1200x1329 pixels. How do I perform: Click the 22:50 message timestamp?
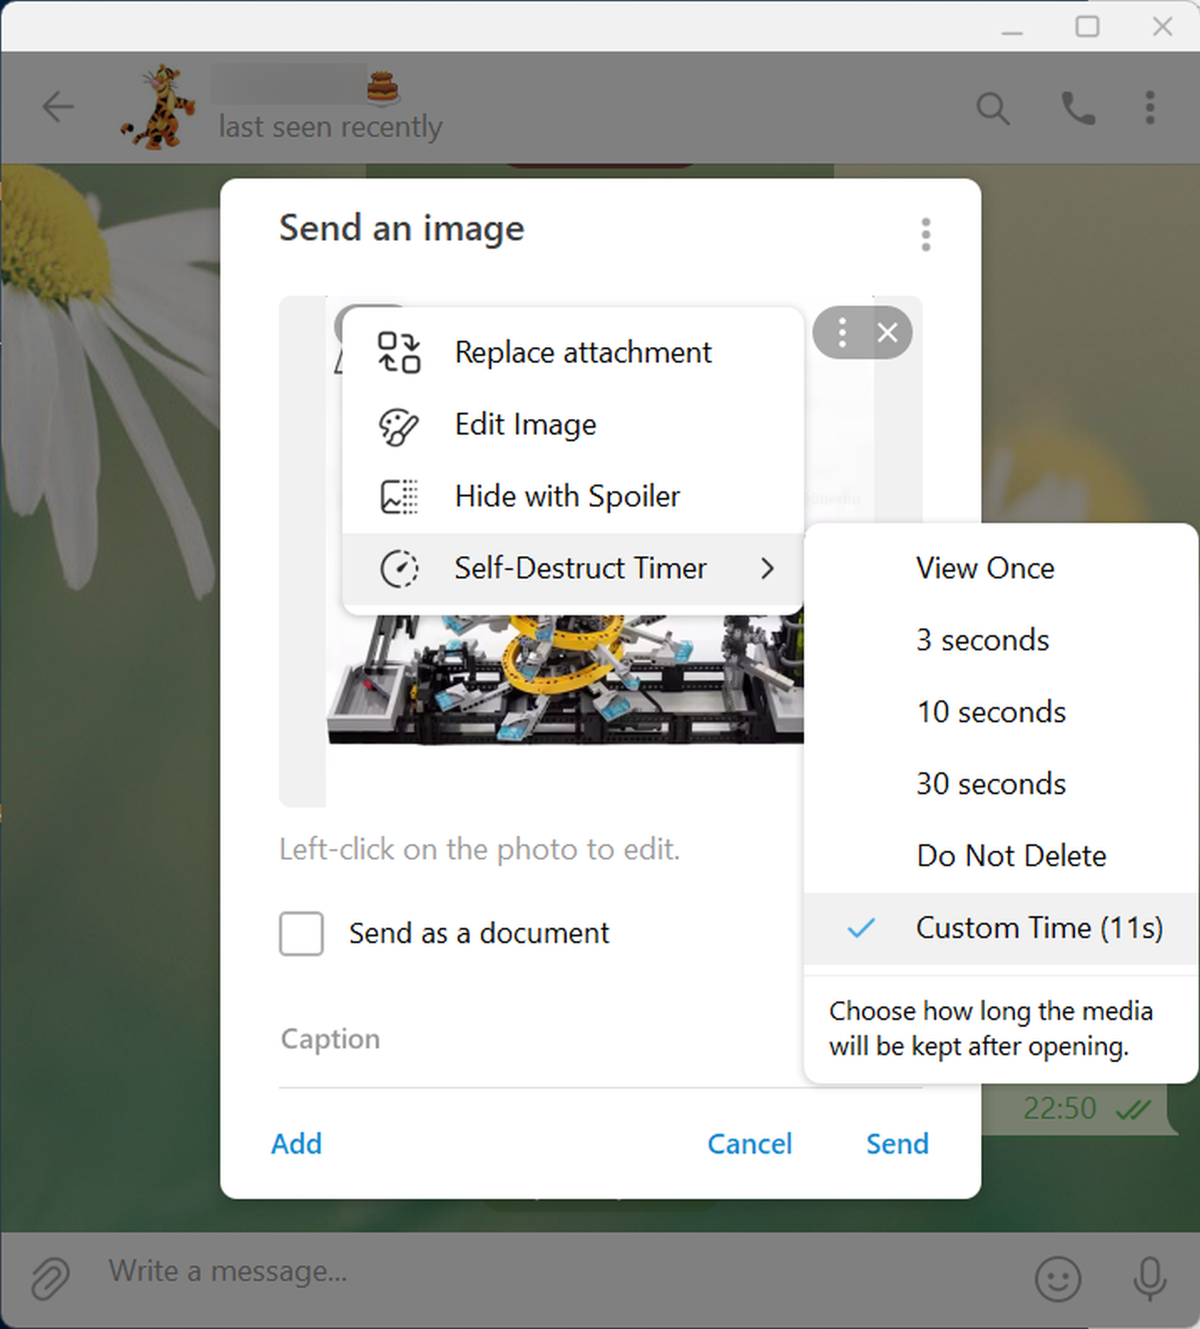click(x=1059, y=1108)
